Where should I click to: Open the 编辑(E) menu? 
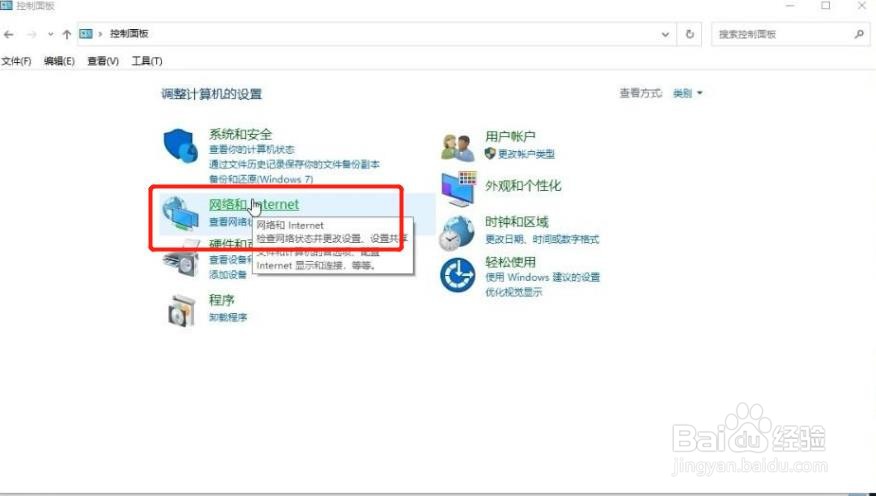59,61
